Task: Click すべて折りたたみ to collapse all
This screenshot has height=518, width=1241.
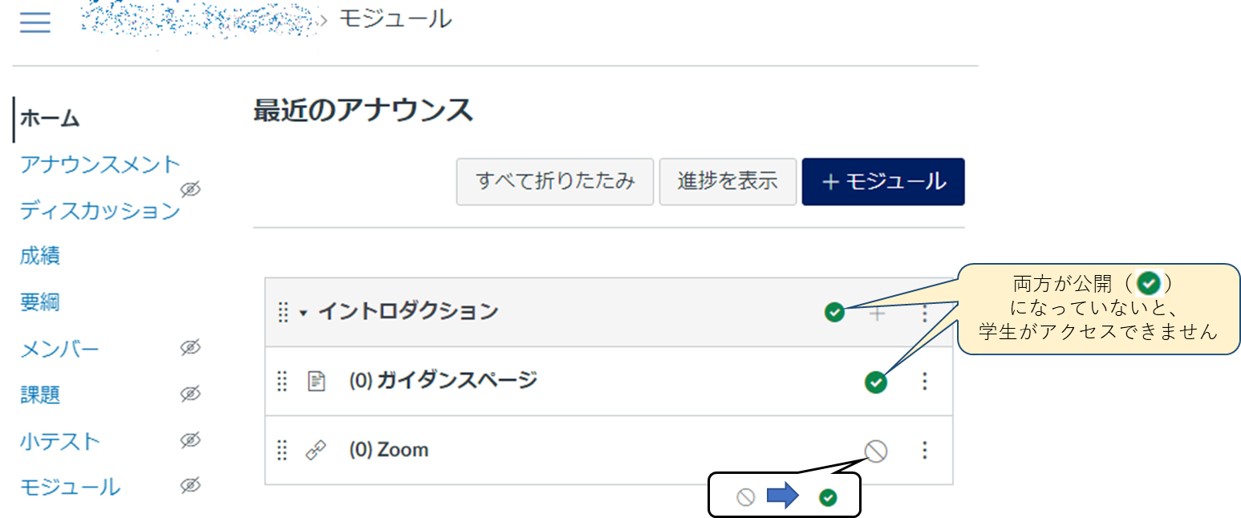Action: click(x=555, y=181)
